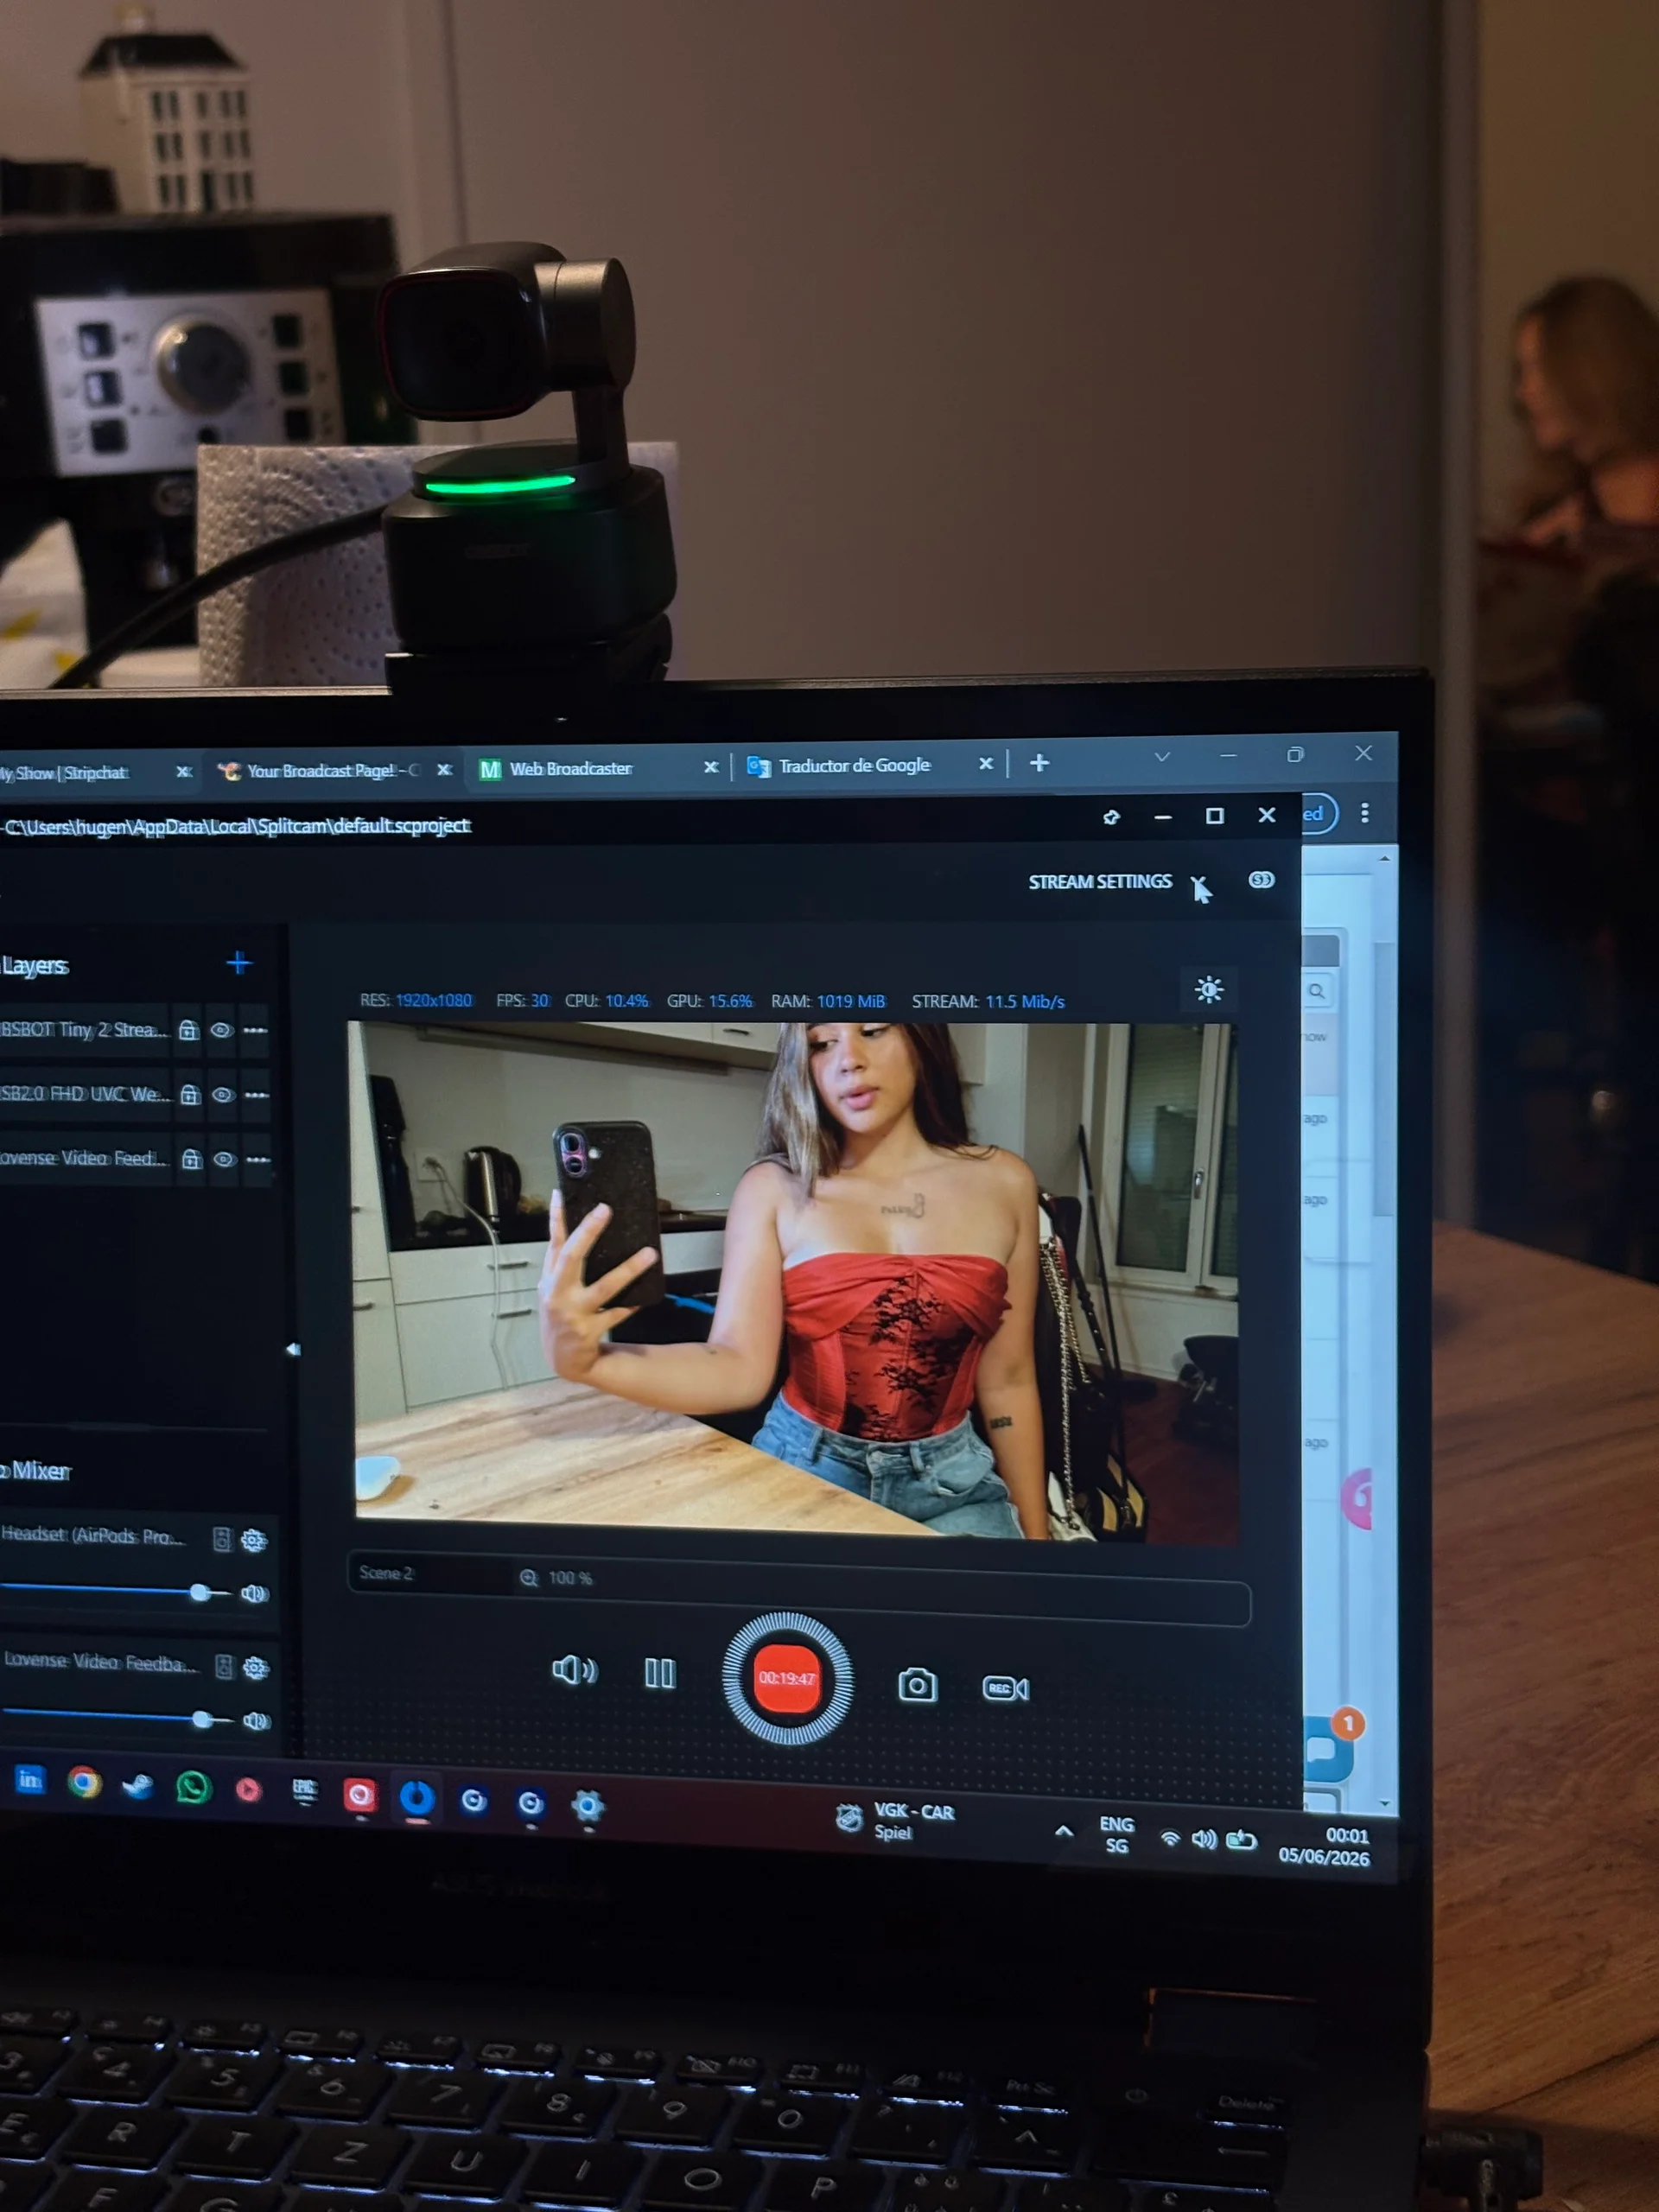This screenshot has height=2212, width=1659.
Task: Lock the Lovense Video Feed layer
Action: [x=191, y=1159]
